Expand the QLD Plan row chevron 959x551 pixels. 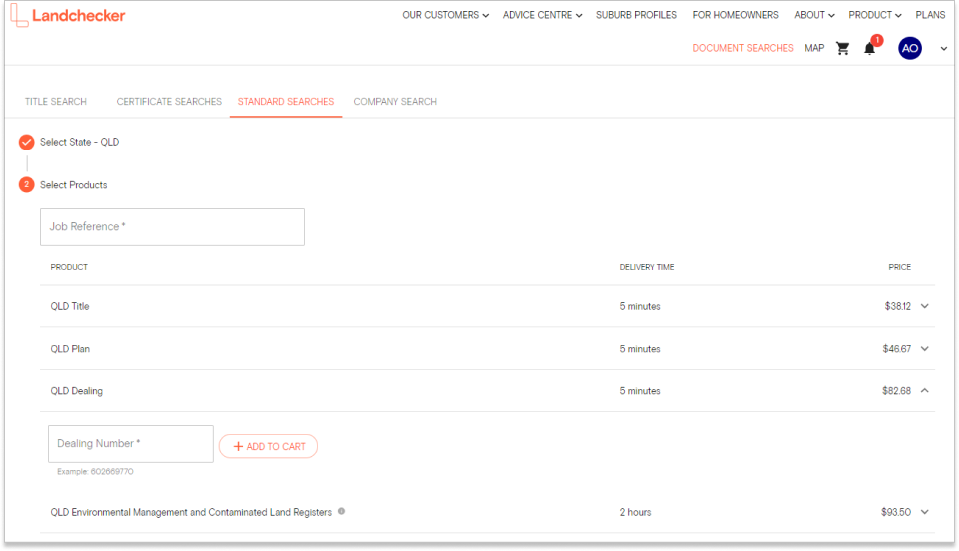tap(924, 349)
